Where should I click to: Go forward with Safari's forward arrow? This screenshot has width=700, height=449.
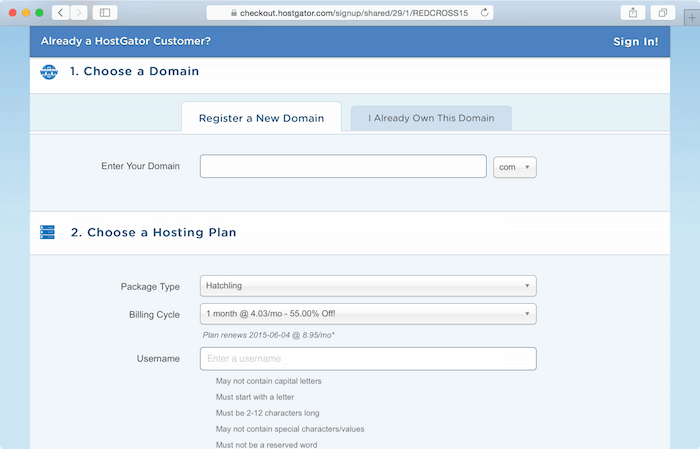[x=79, y=12]
